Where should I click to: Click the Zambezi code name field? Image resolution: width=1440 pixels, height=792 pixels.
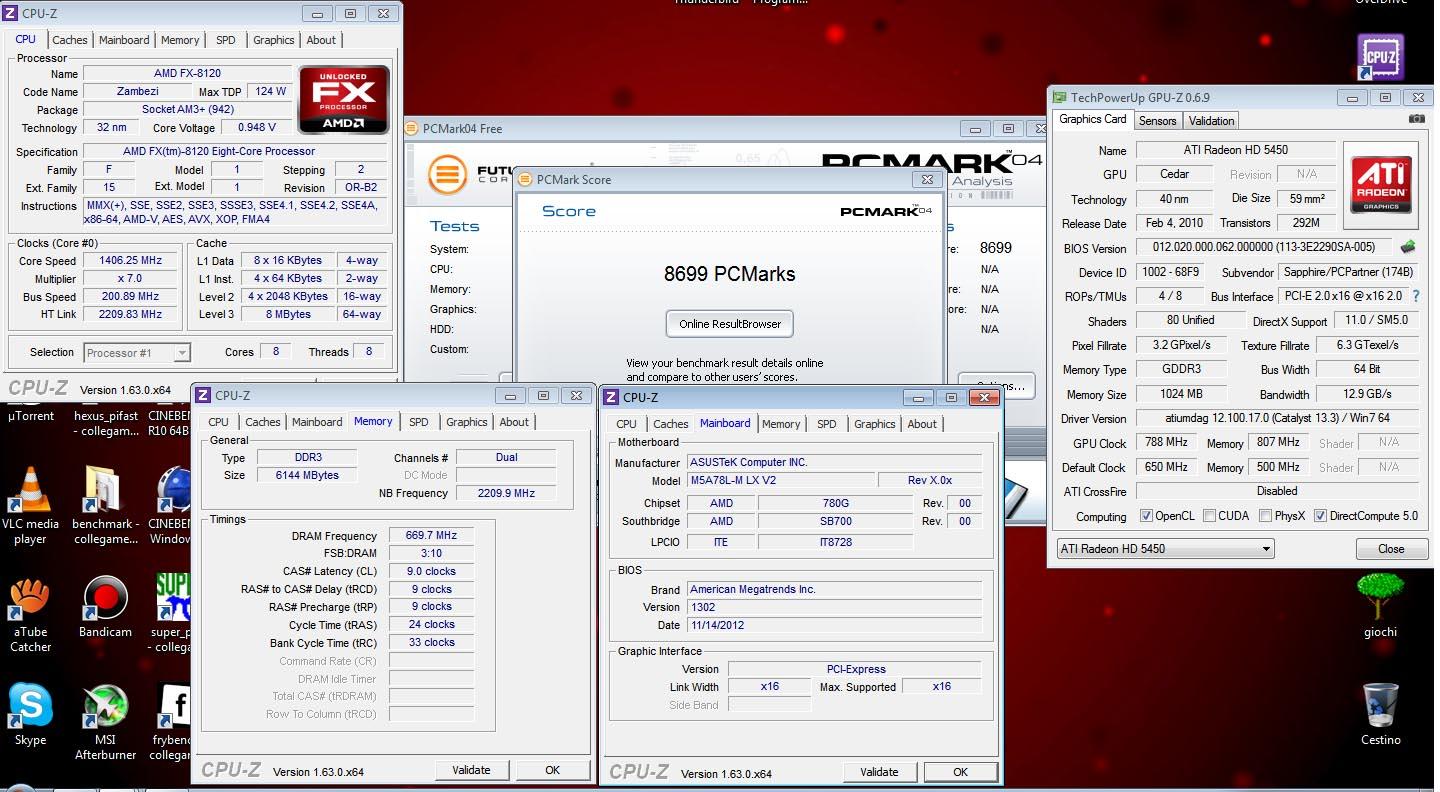(137, 91)
